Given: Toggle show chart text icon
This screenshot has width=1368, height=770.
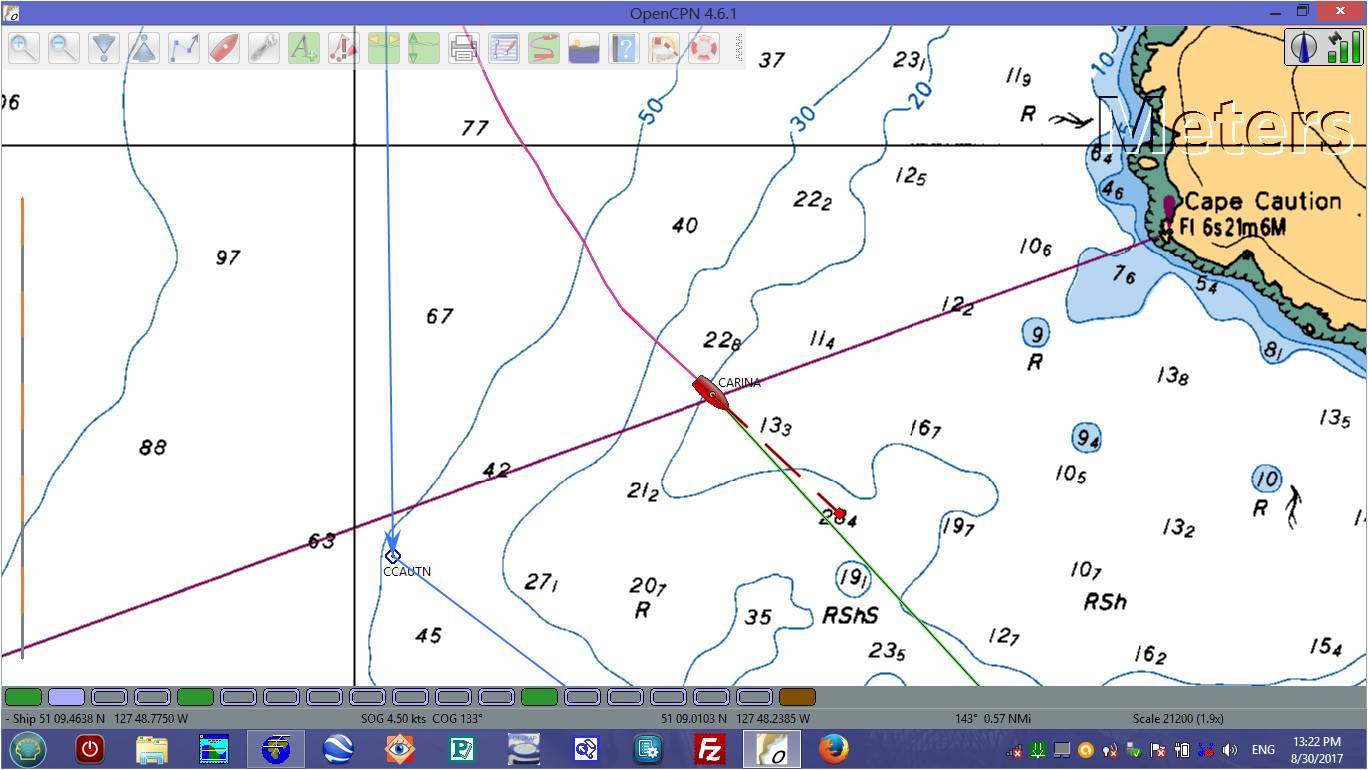Looking at the screenshot, I should click(x=304, y=48).
